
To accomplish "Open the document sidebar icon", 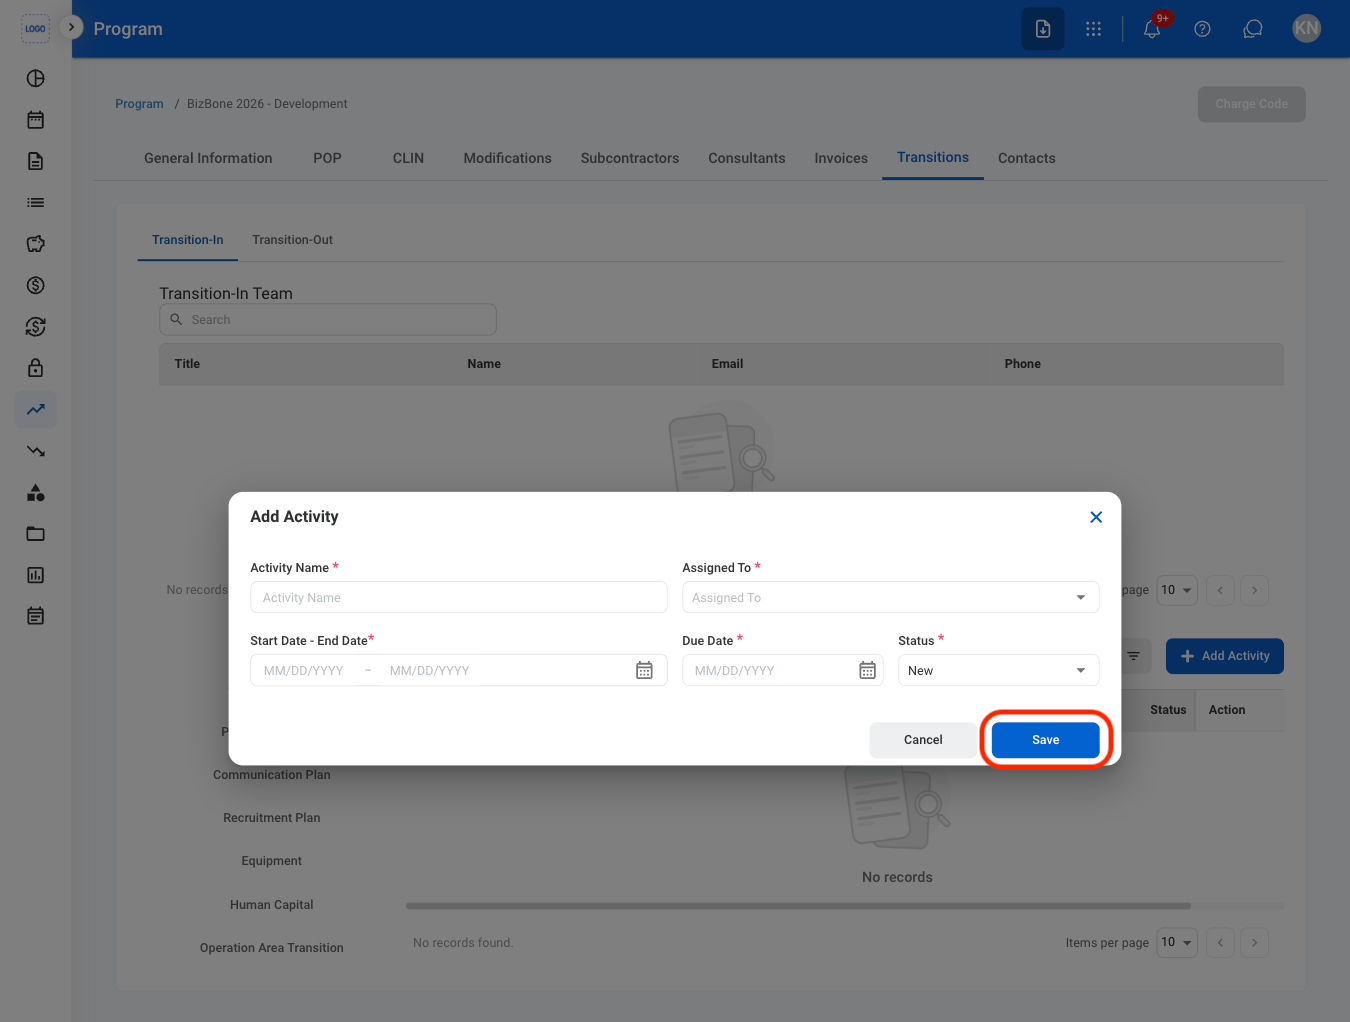I will (36, 161).
